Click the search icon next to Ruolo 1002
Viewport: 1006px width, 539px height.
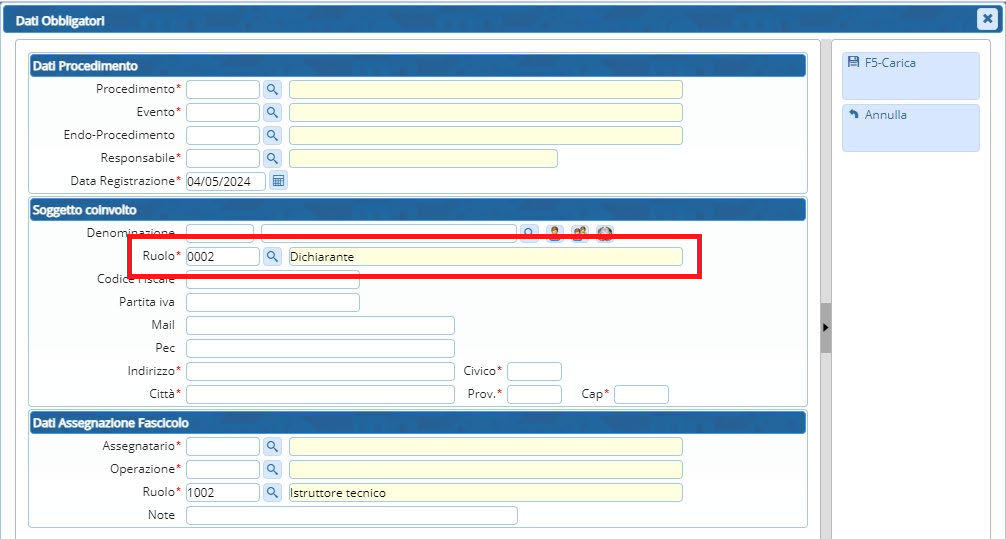click(272, 492)
